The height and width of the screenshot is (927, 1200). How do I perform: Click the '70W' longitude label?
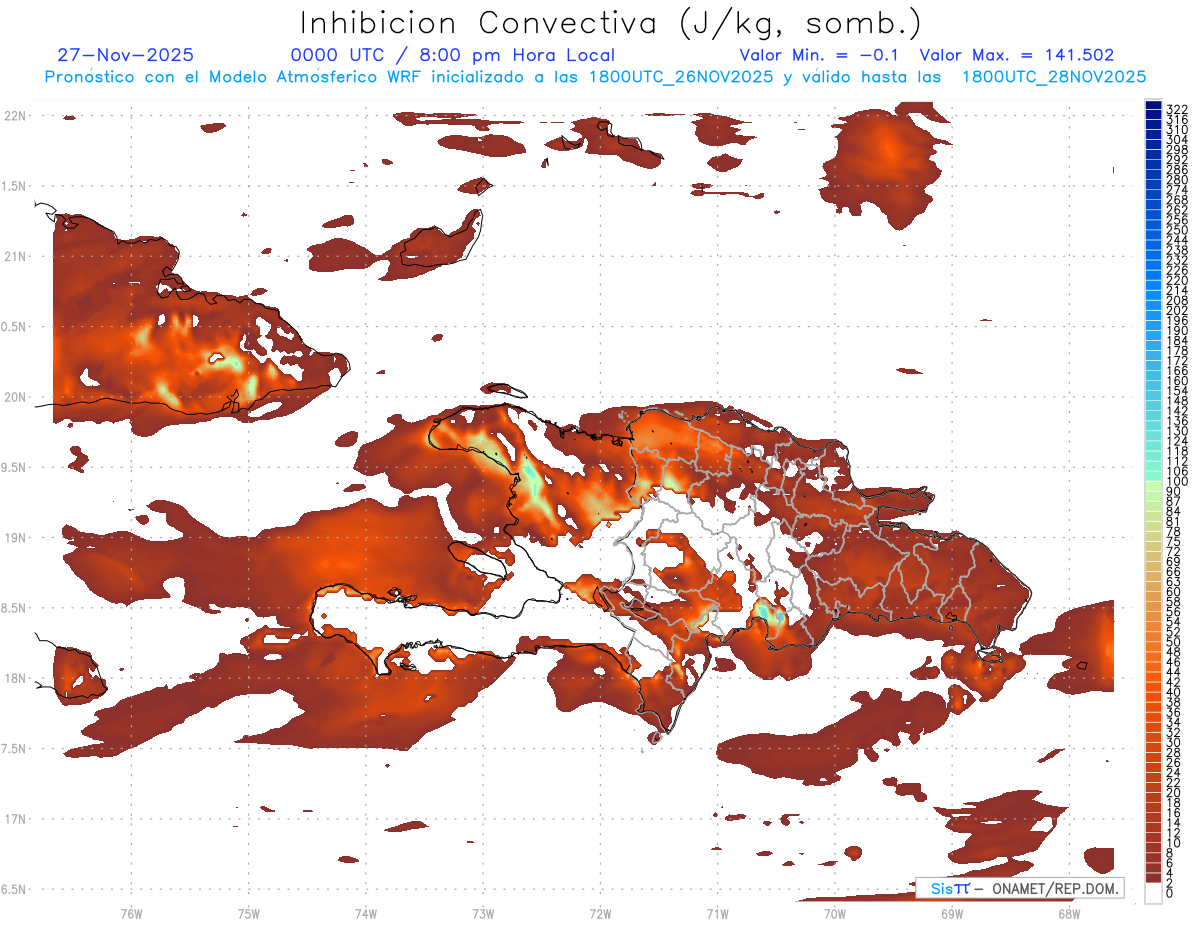[x=834, y=912]
